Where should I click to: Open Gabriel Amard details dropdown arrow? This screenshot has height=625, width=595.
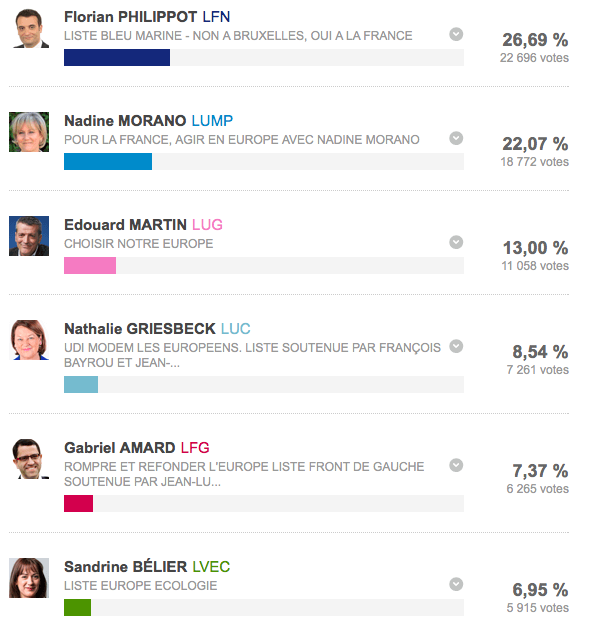pyautogui.click(x=456, y=465)
